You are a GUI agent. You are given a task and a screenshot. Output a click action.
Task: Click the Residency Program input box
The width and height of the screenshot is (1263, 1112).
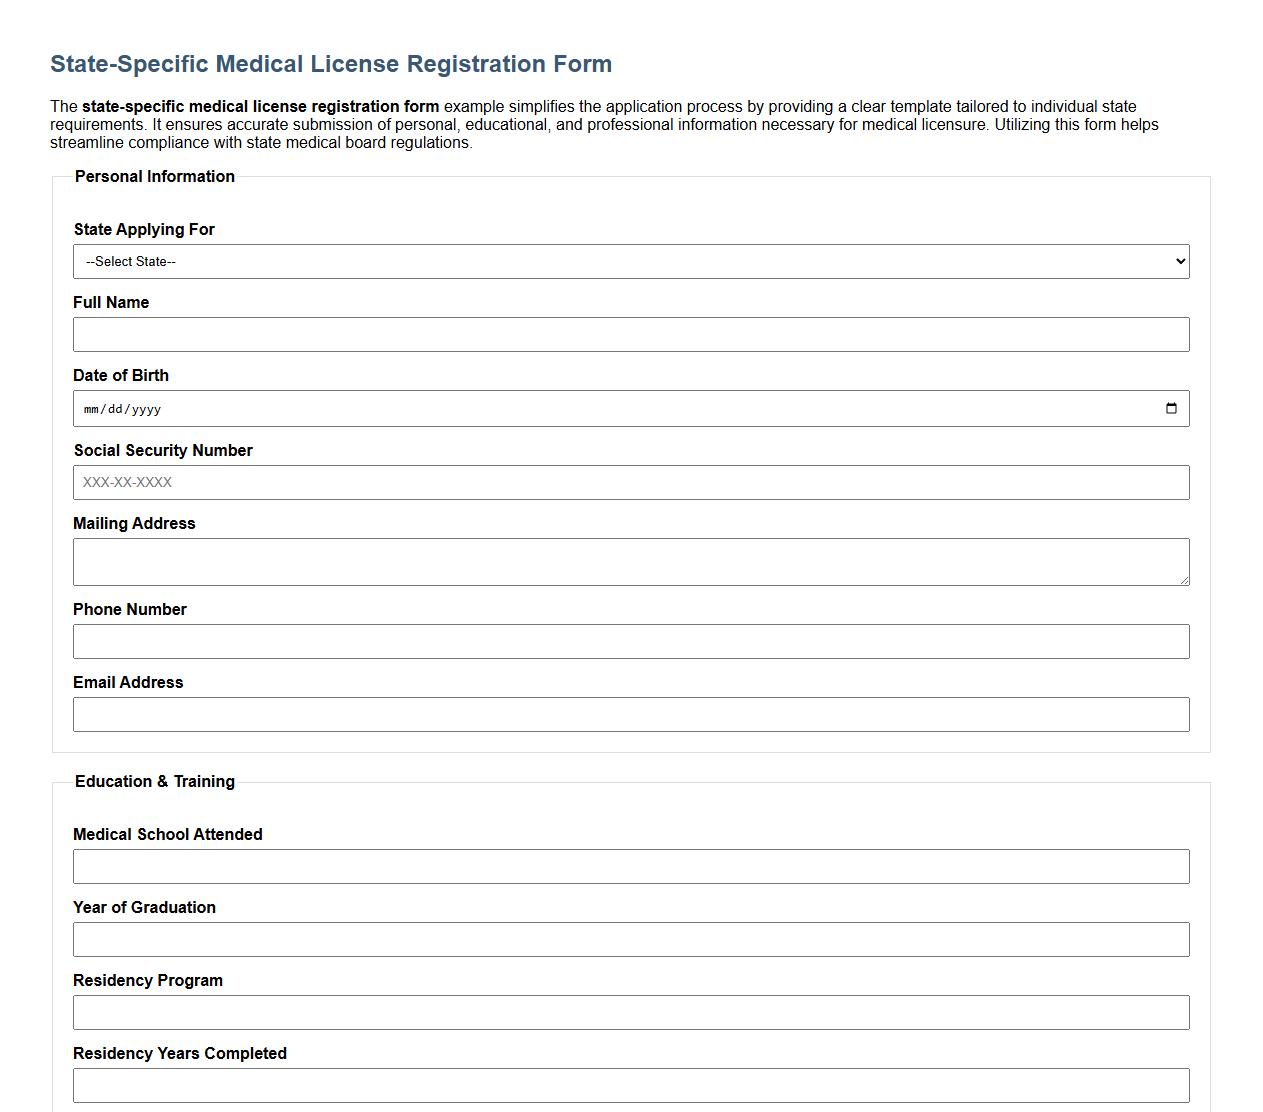coord(630,1012)
